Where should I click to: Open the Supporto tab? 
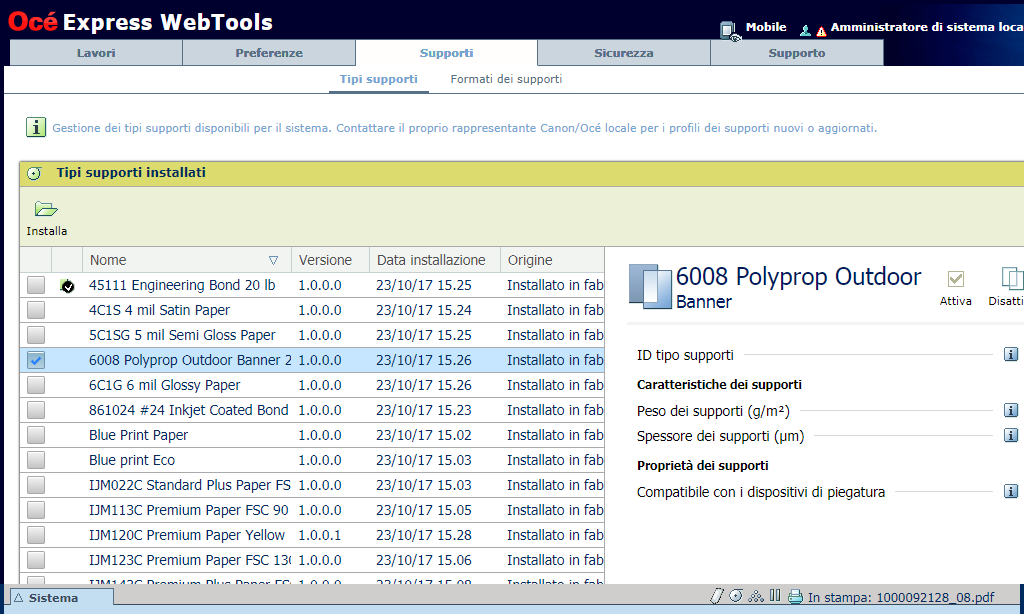coord(797,53)
